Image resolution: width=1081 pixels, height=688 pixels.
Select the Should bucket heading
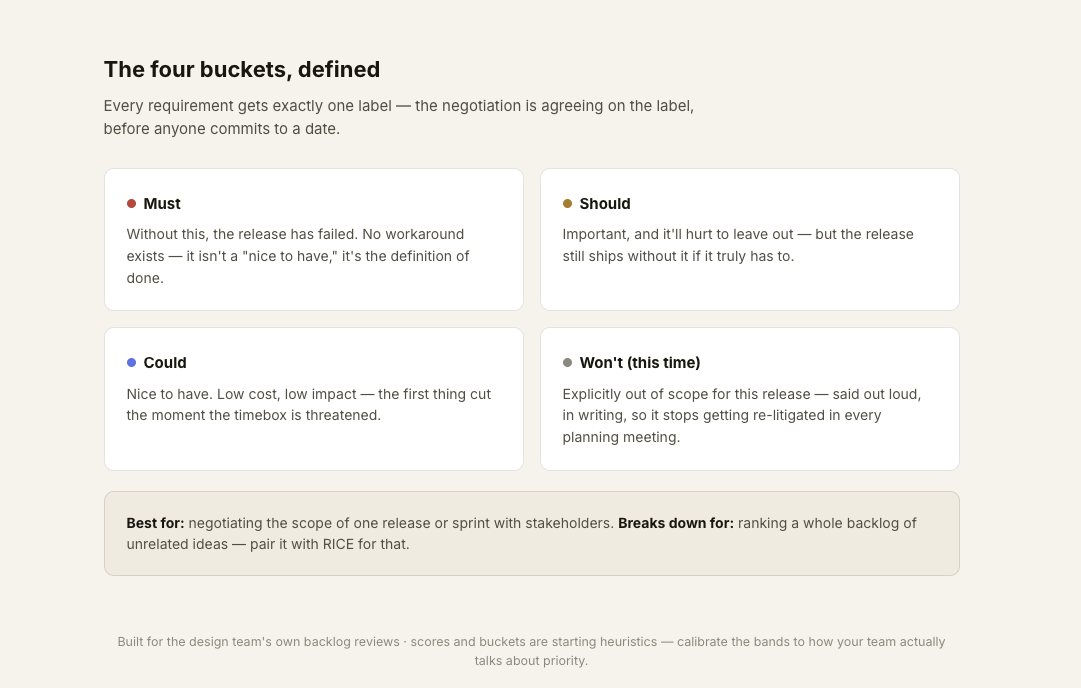tap(605, 204)
